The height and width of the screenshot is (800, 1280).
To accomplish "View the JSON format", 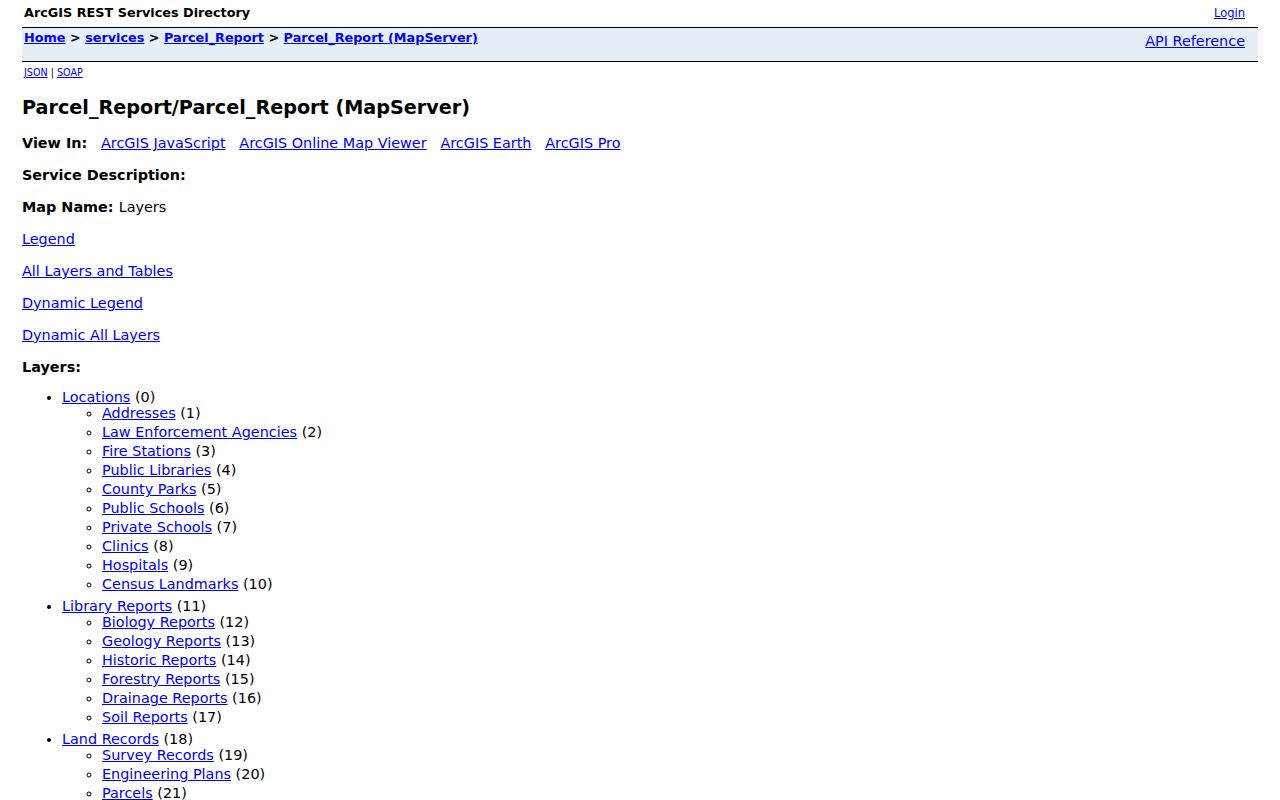I will pyautogui.click(x=36, y=73).
